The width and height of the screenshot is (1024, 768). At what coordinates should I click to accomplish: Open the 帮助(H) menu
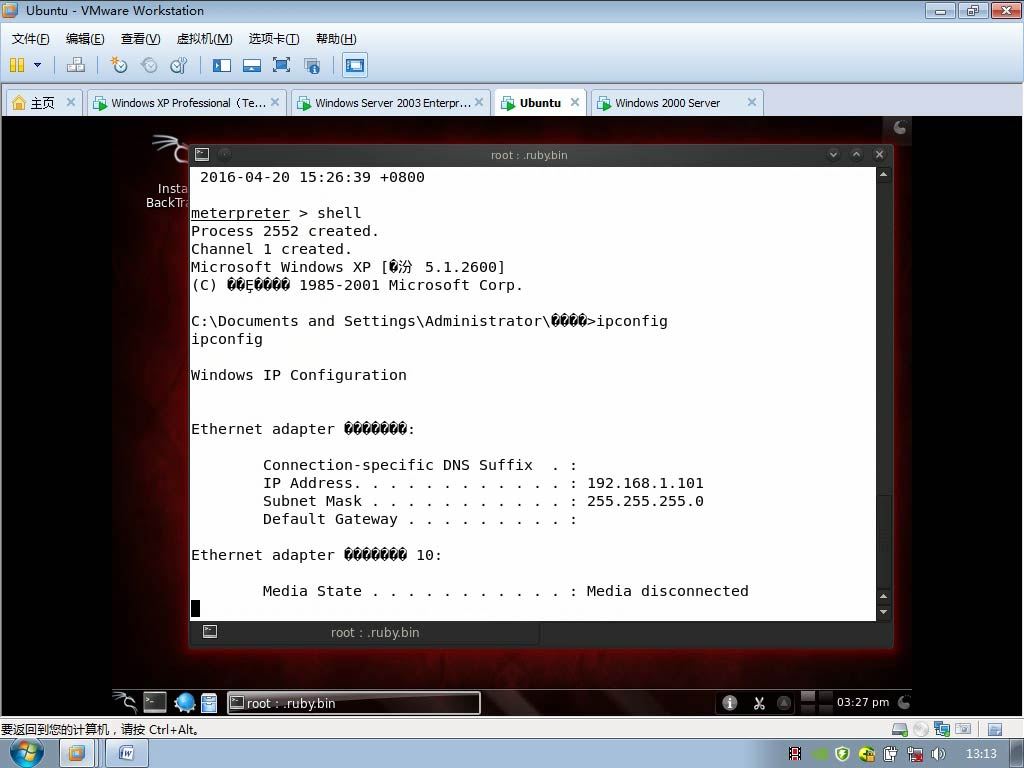point(336,39)
